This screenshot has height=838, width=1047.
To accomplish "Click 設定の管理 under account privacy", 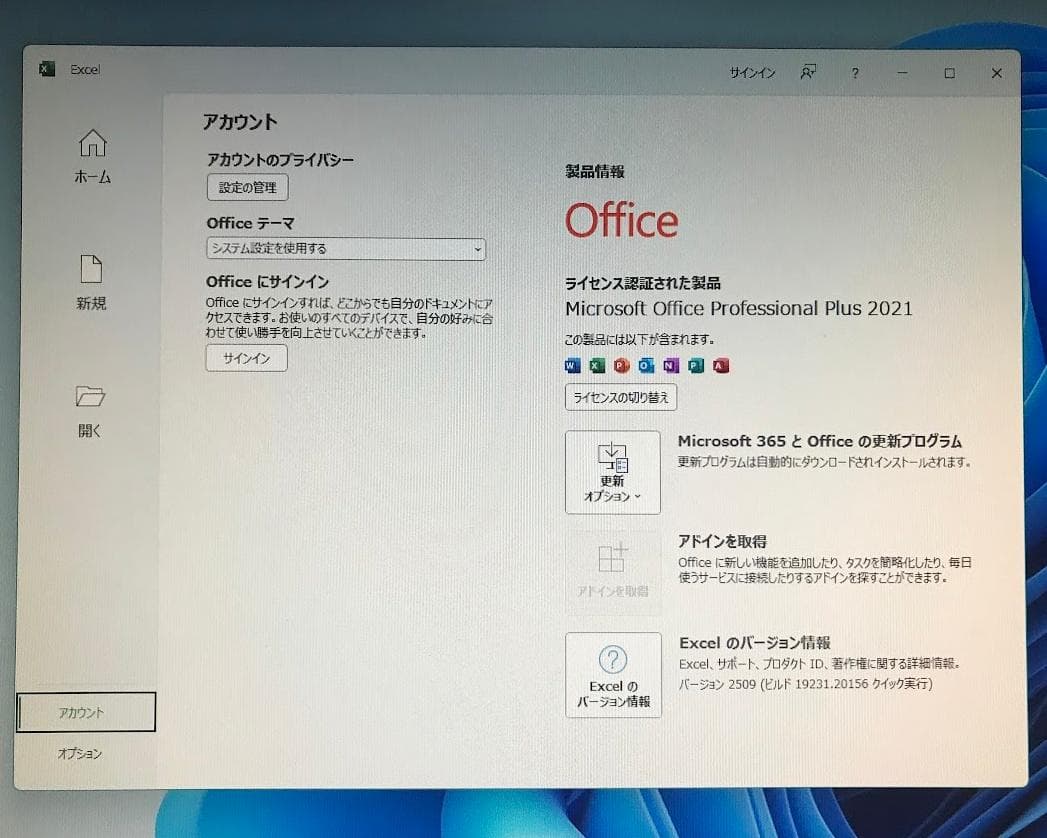I will tap(247, 187).
